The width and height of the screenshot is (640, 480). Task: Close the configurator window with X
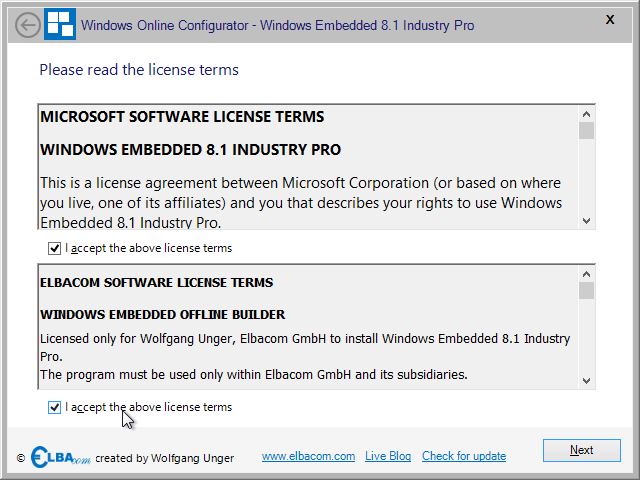pyautogui.click(x=610, y=19)
